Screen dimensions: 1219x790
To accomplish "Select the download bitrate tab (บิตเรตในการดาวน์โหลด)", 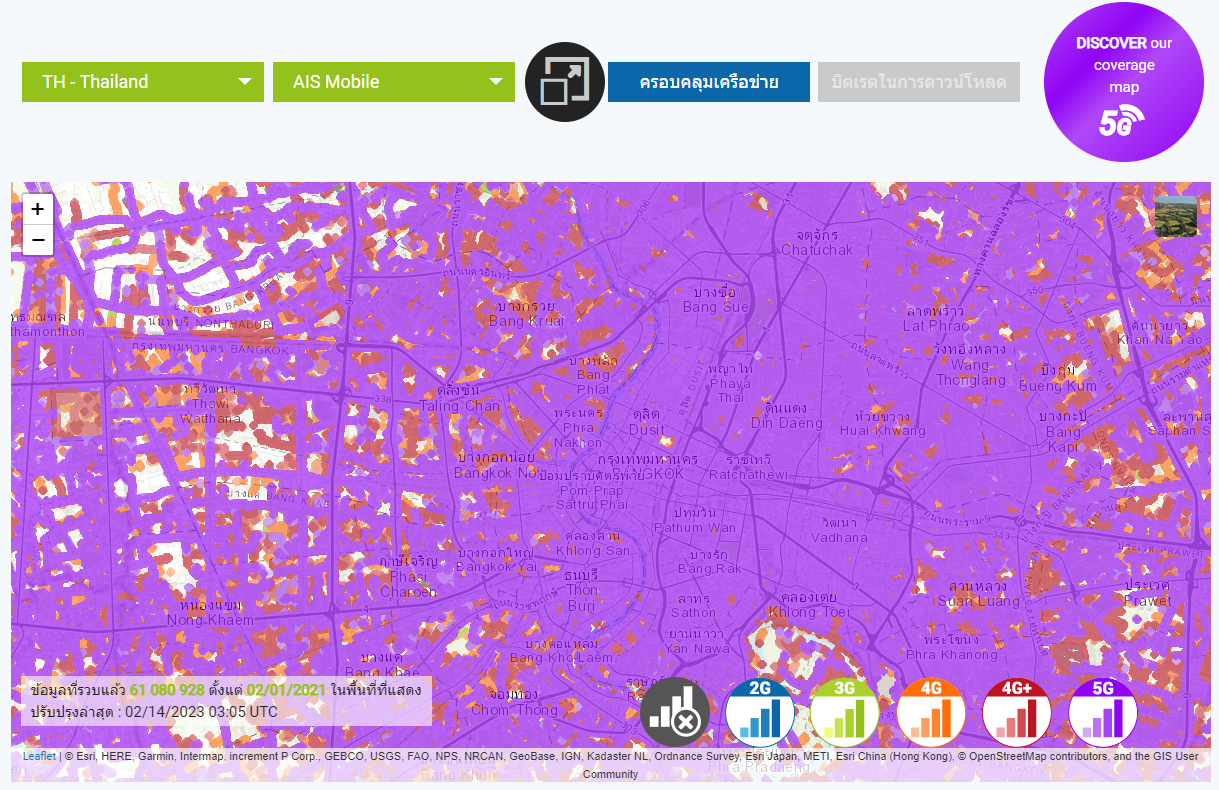I will 919,82.
